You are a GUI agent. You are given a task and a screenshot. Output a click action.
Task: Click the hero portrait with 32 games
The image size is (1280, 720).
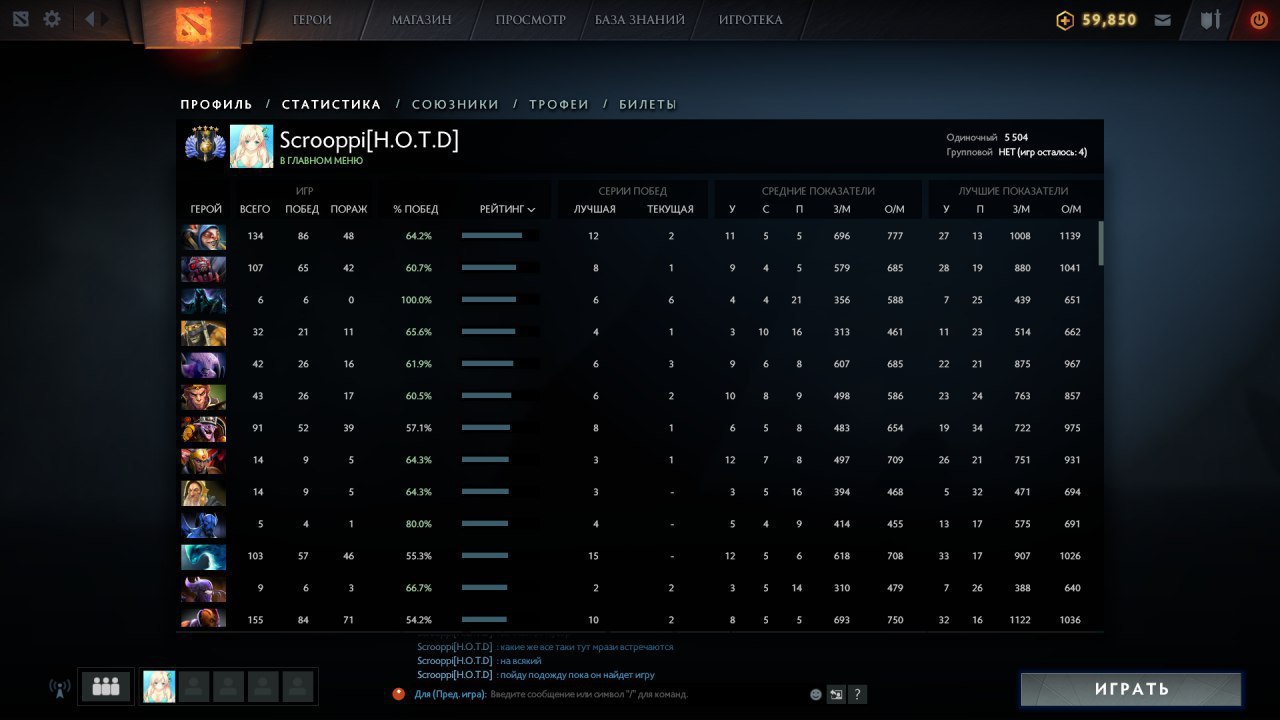(203, 333)
